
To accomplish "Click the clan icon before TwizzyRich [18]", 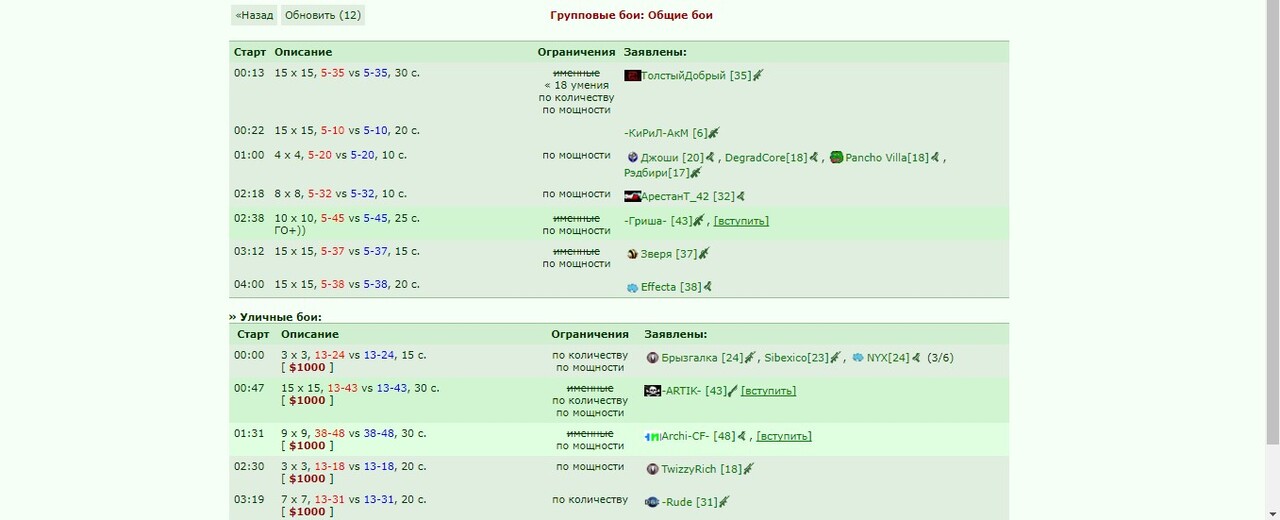I will tap(652, 469).
